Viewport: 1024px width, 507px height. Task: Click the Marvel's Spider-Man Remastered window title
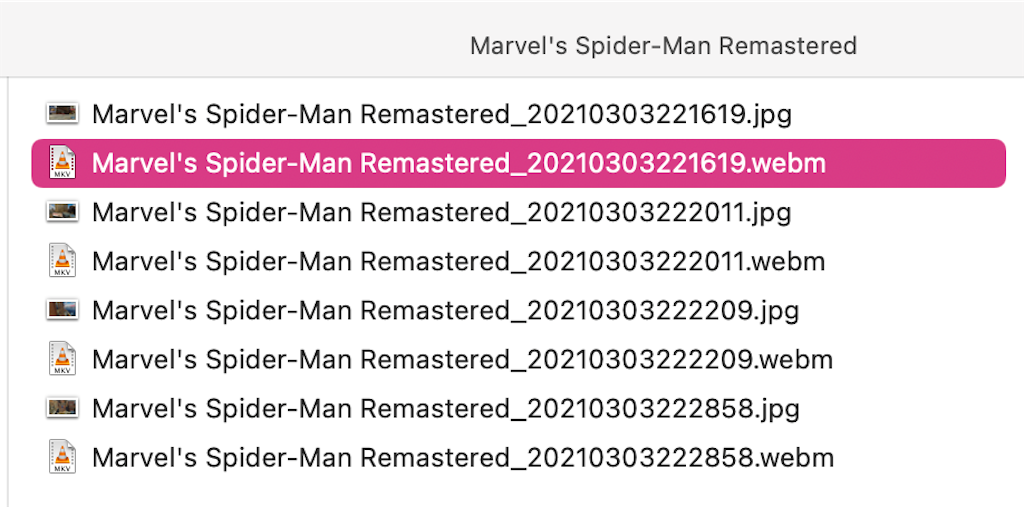click(x=663, y=46)
